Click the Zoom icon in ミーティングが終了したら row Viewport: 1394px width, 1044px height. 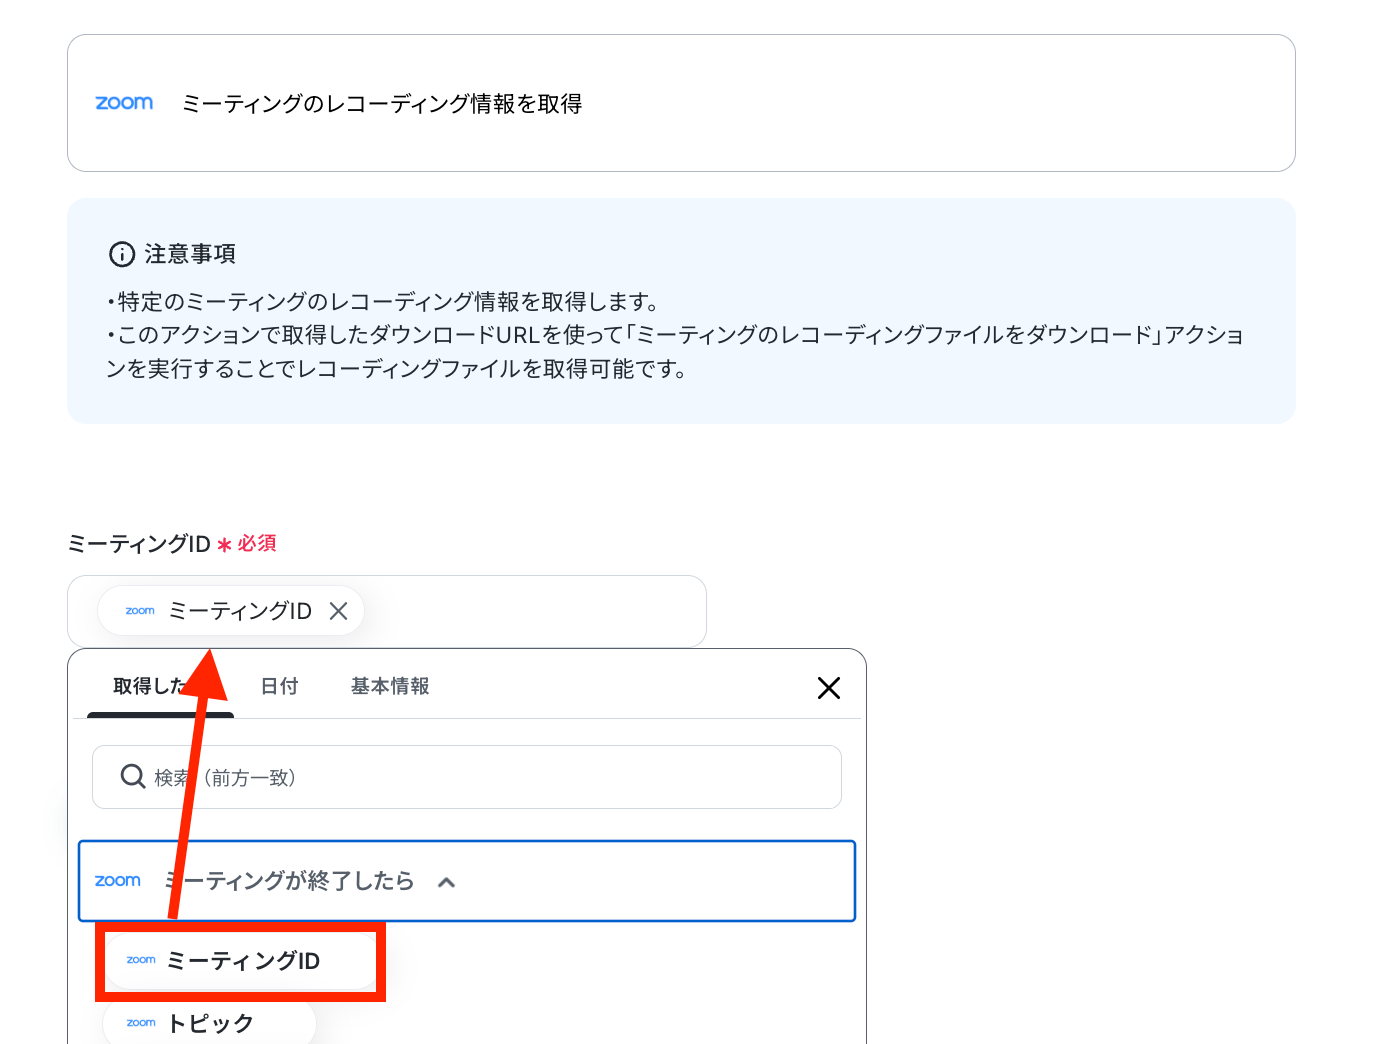118,881
